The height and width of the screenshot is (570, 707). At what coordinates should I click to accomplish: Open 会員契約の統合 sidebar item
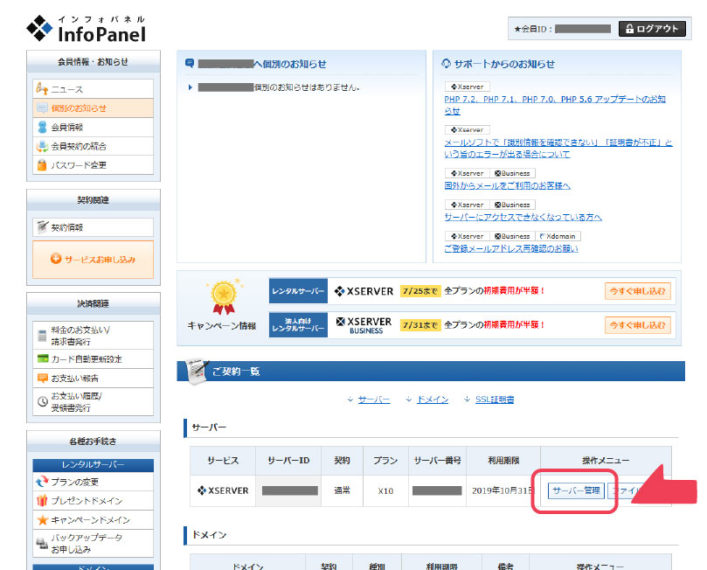click(93, 146)
